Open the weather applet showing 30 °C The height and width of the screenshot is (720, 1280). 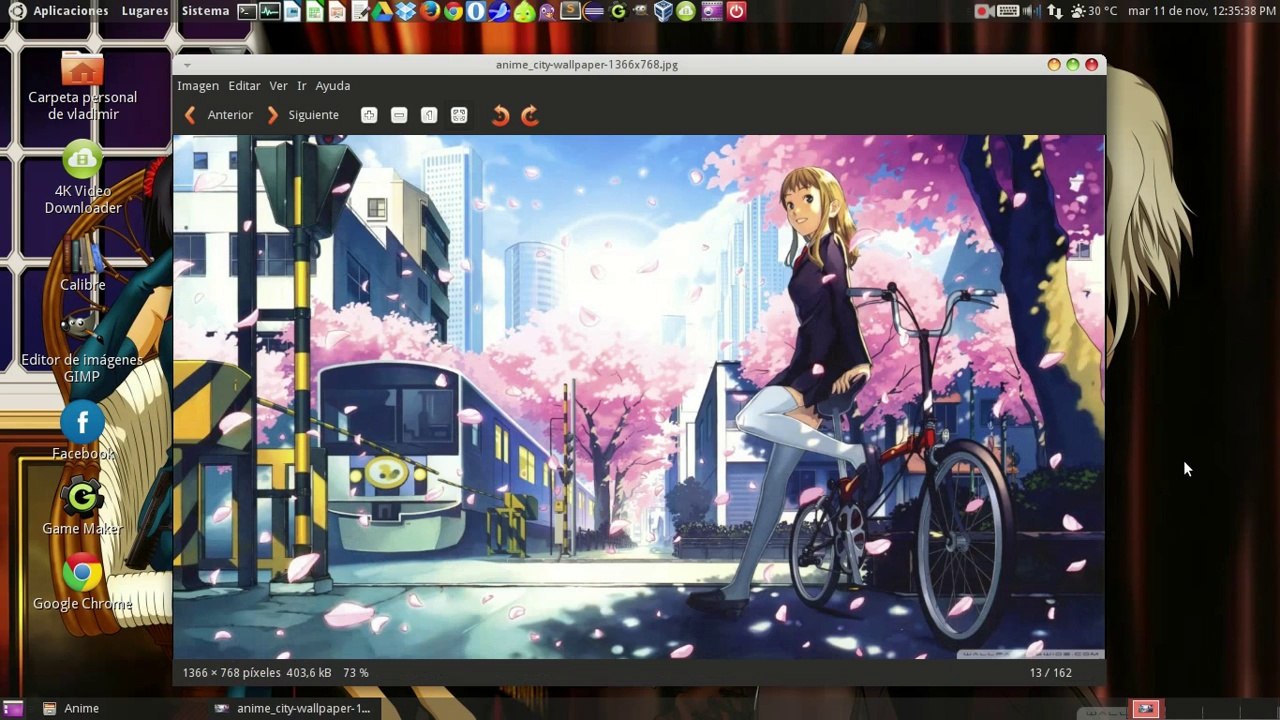tap(1094, 11)
